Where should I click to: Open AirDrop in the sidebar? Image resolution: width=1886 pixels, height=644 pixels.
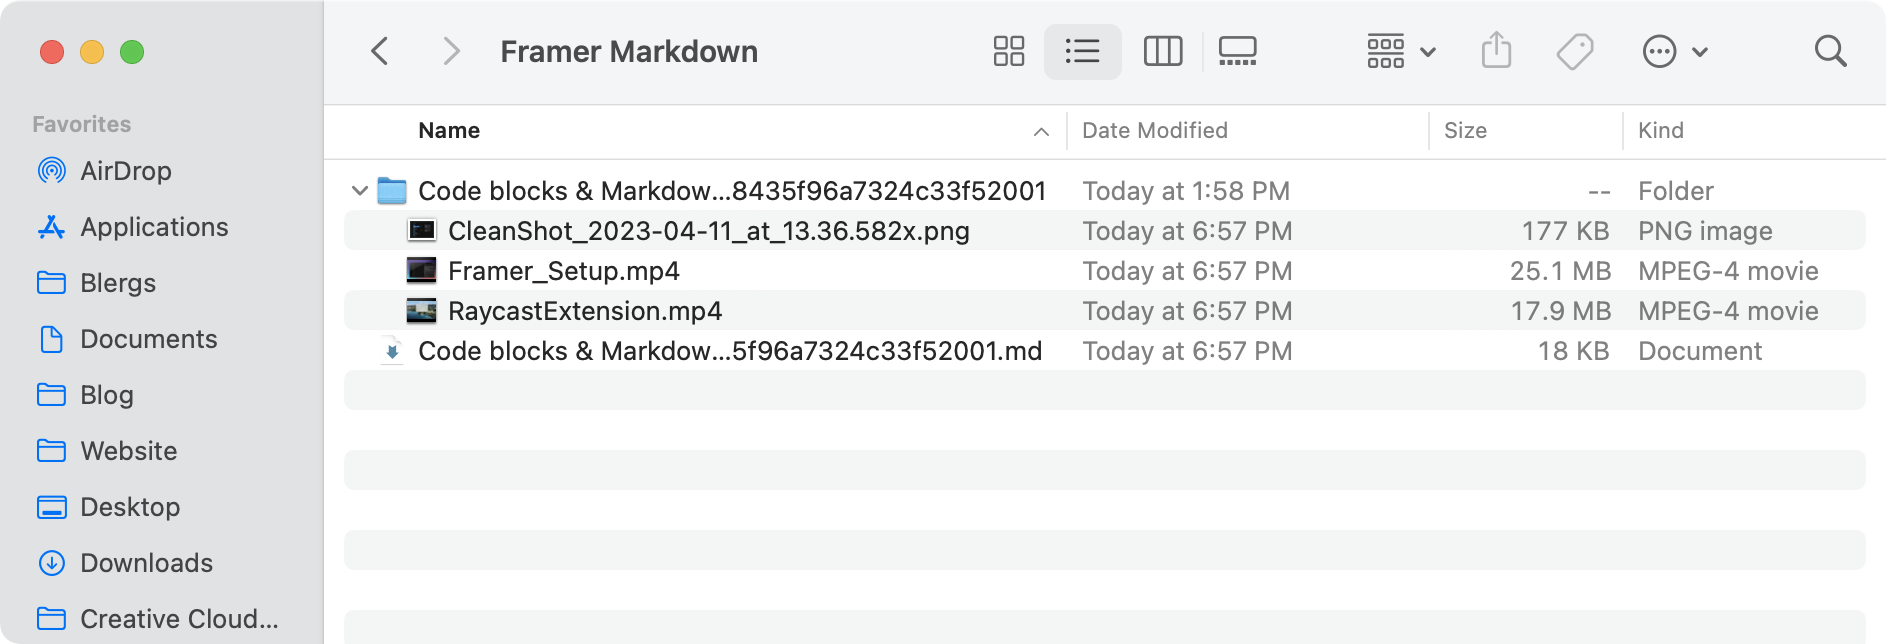click(x=125, y=171)
